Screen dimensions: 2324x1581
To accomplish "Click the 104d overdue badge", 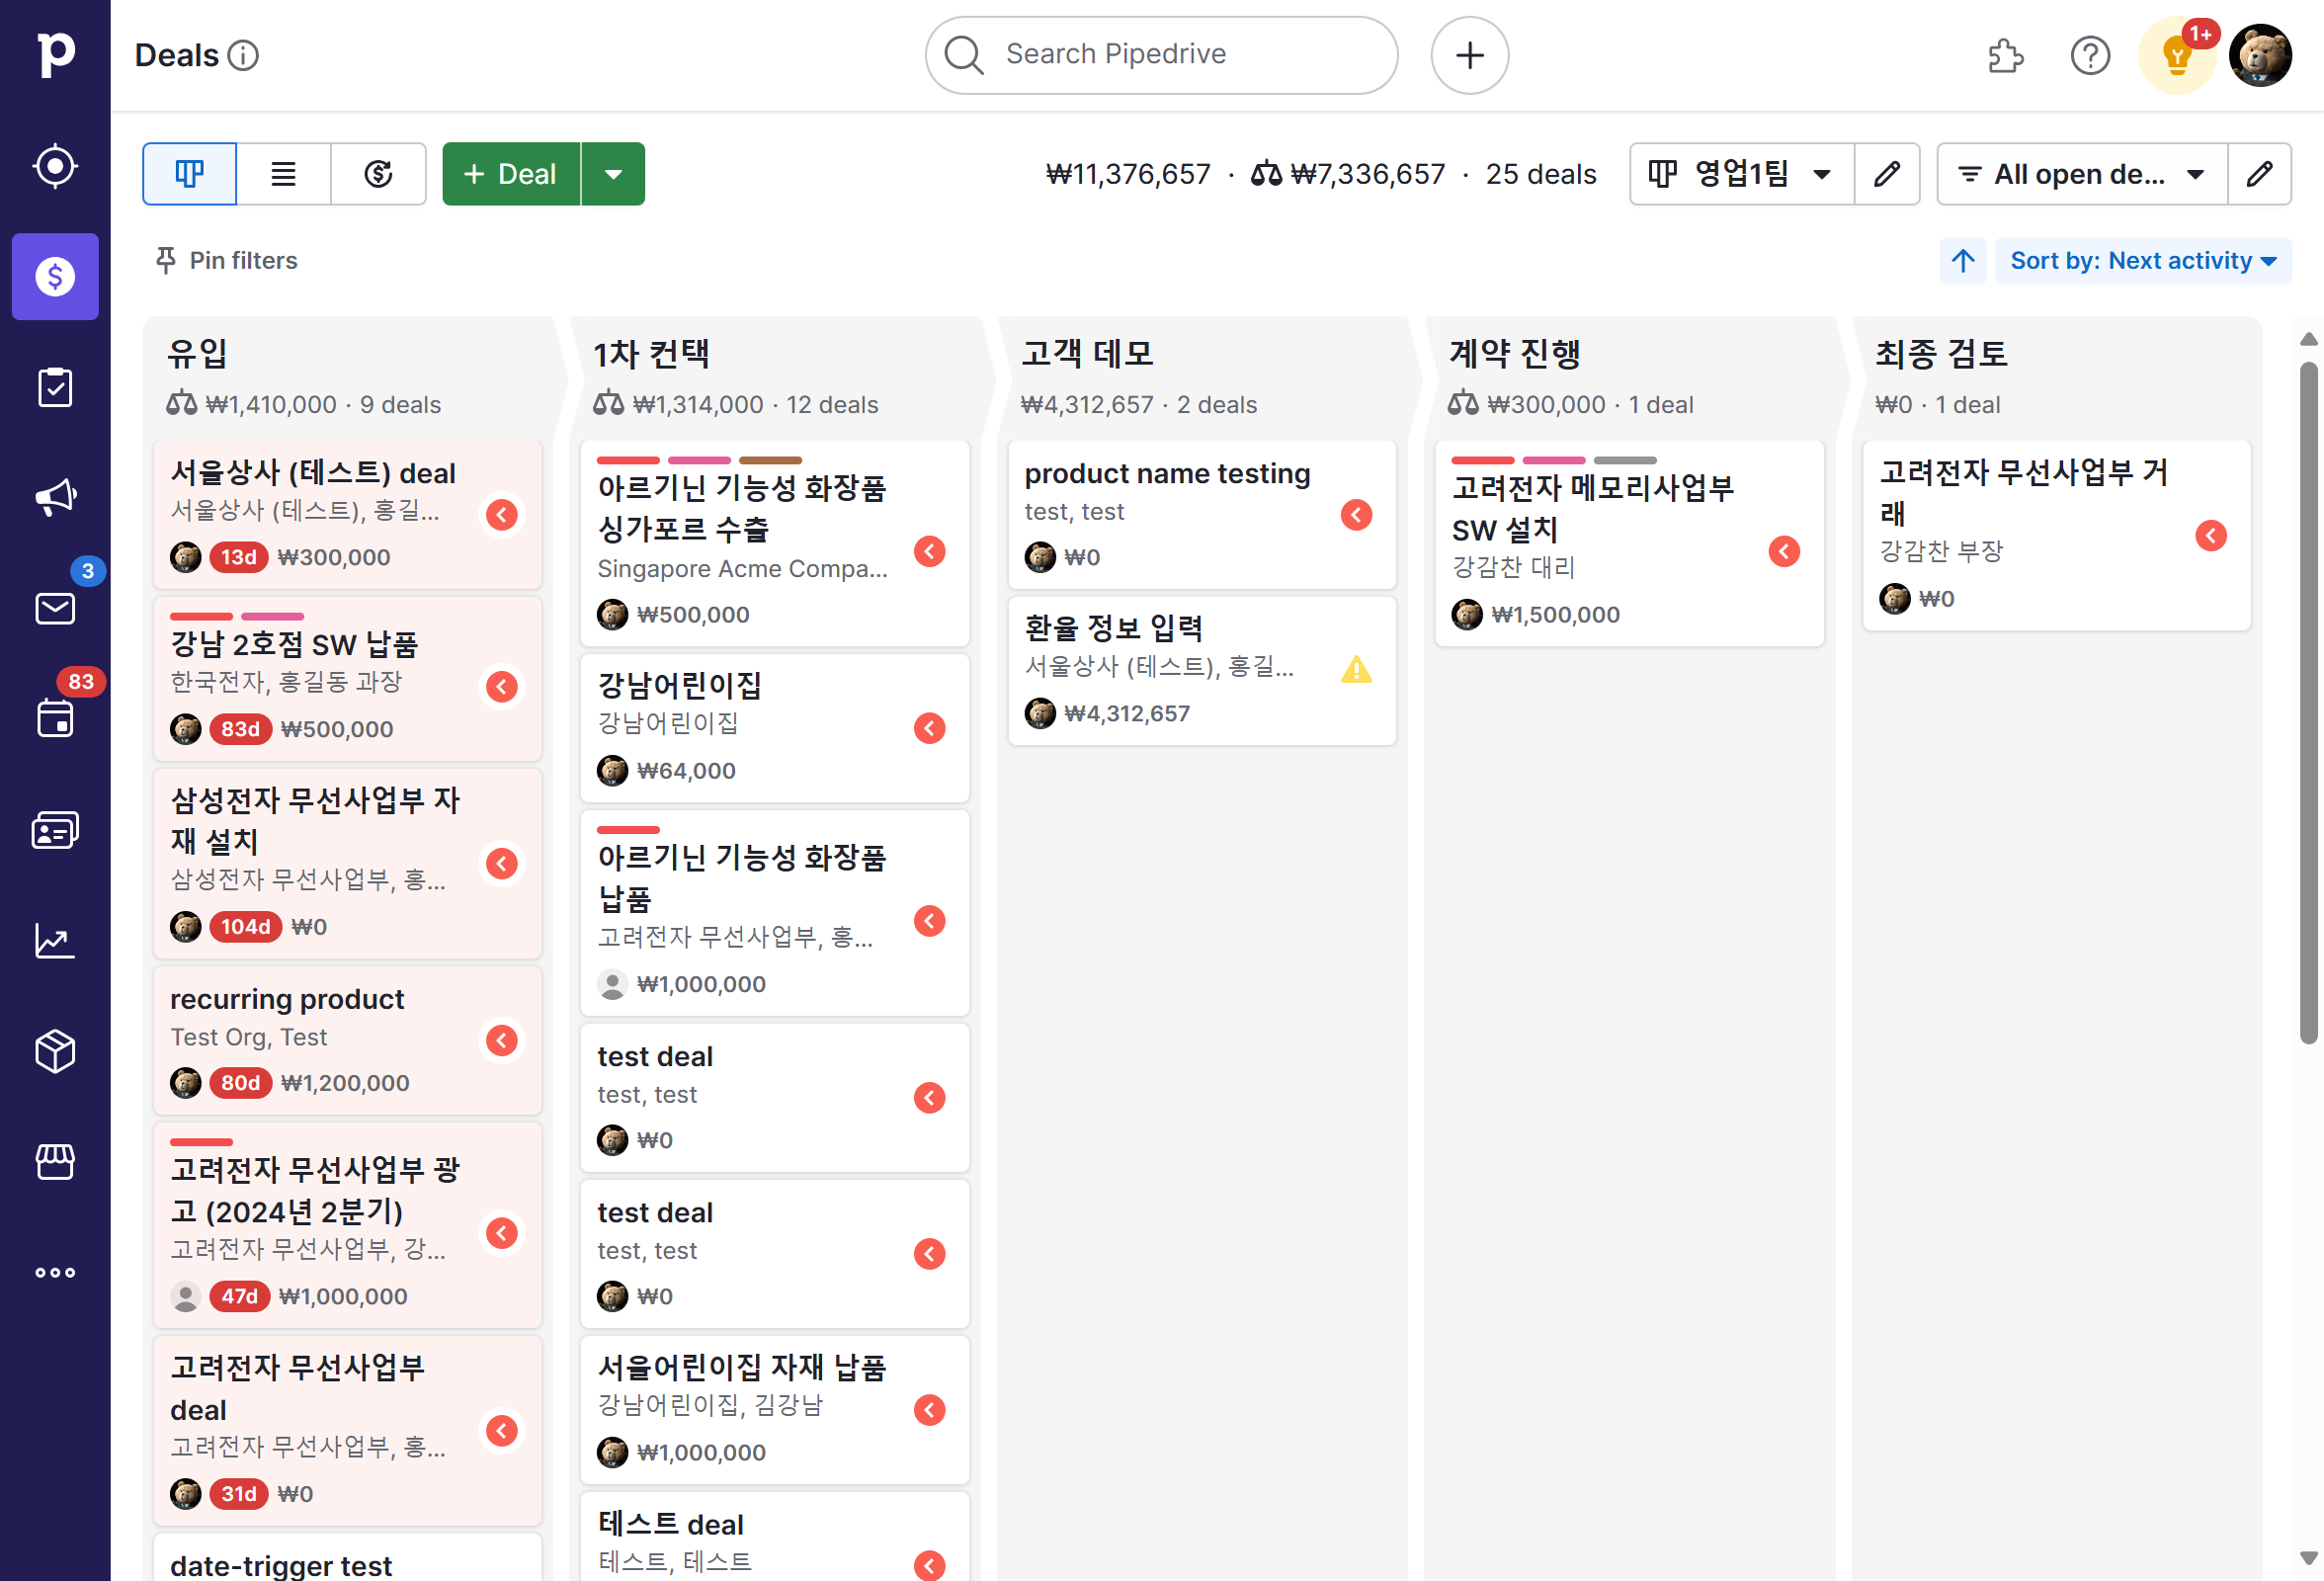I will [x=246, y=927].
